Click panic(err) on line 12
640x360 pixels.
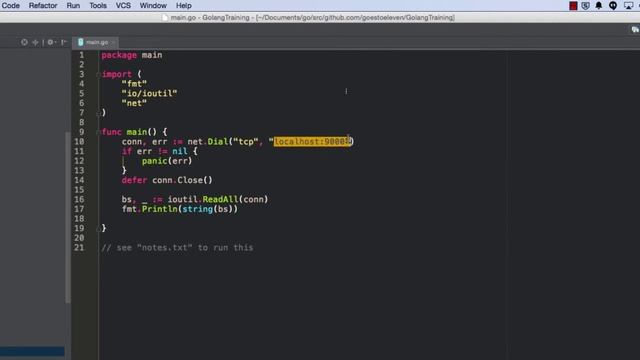[167, 161]
